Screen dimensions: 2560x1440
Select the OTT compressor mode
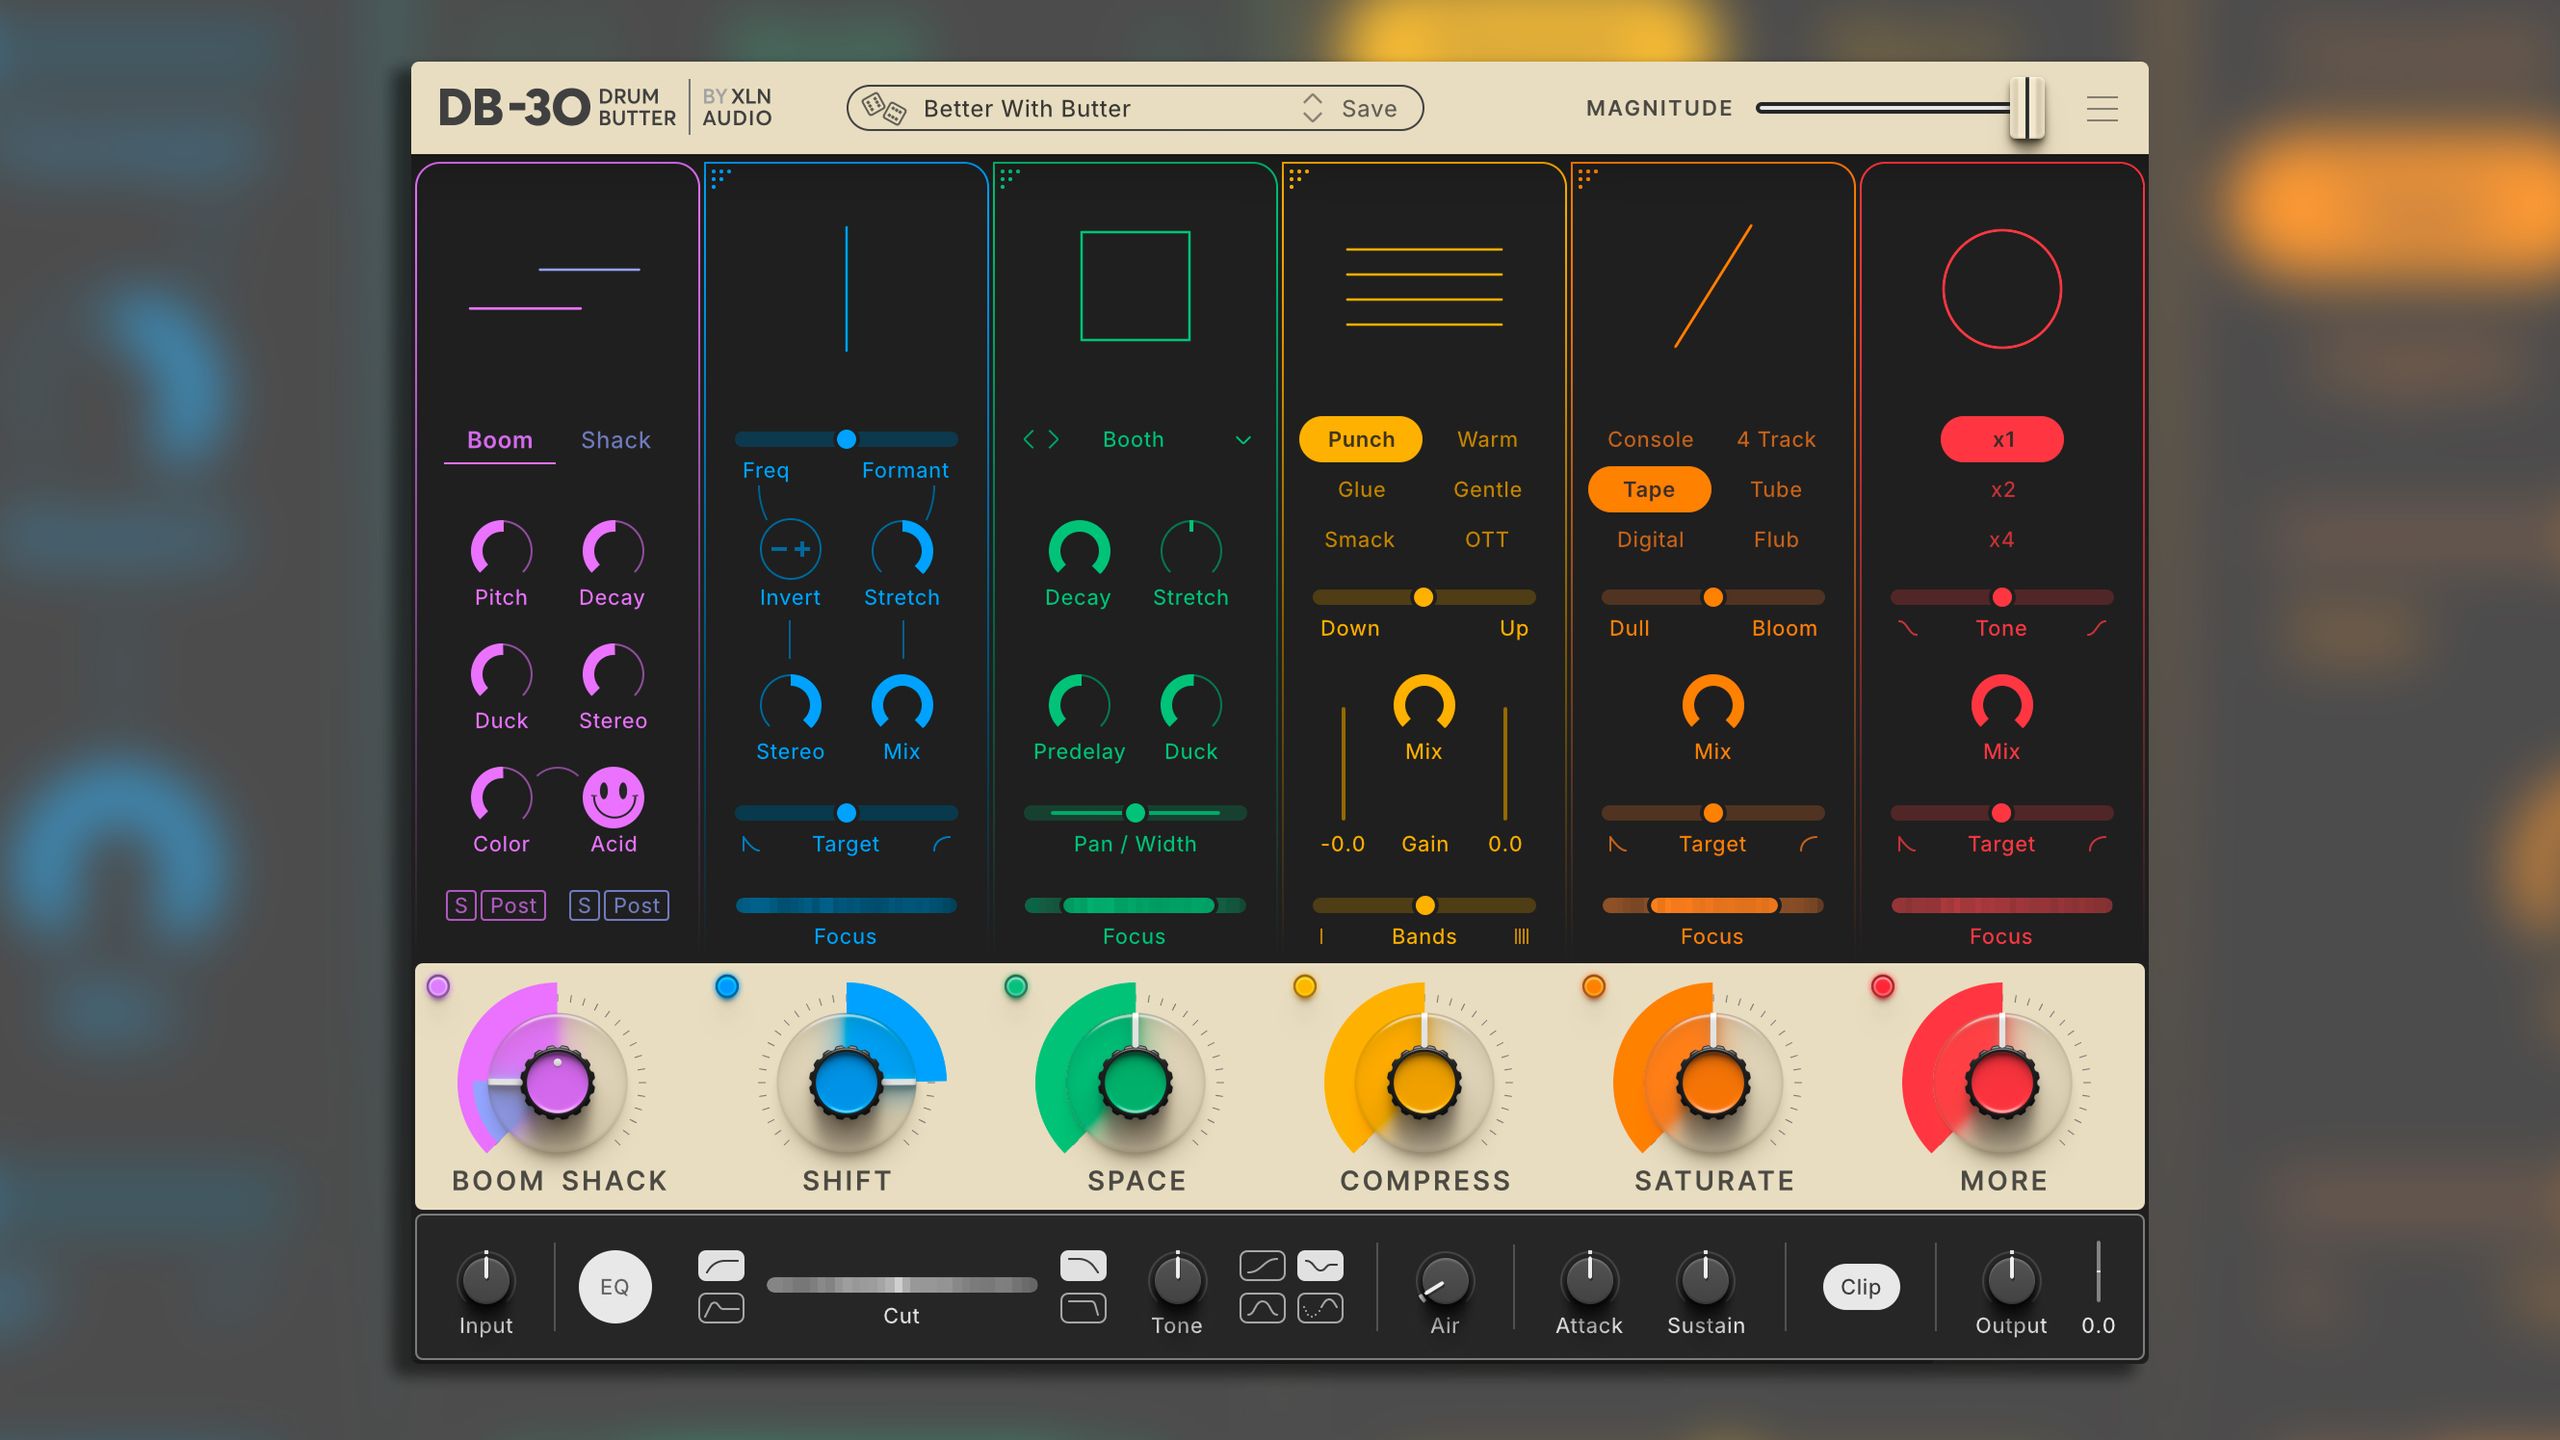coord(1487,539)
